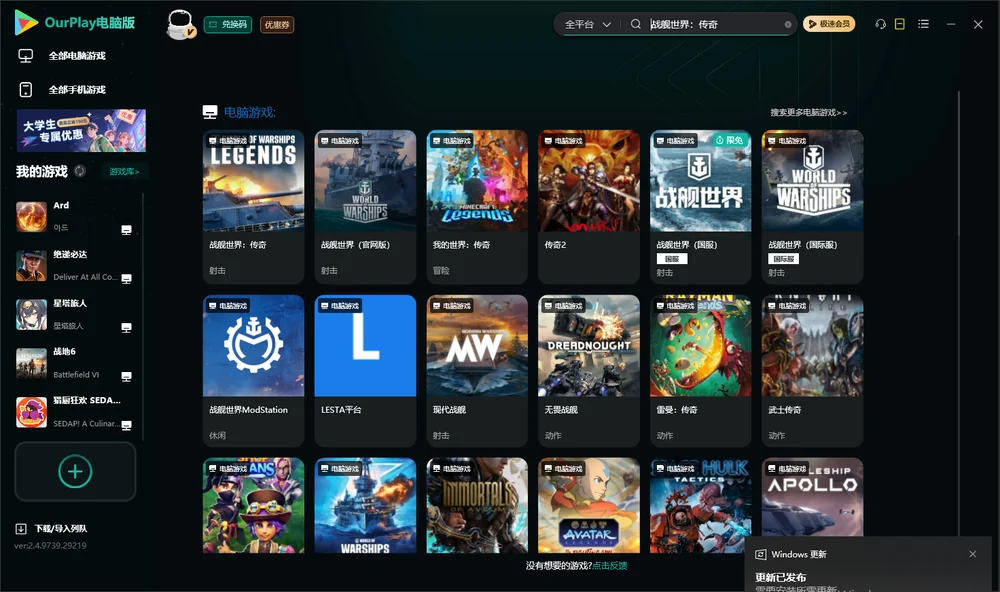The height and width of the screenshot is (592, 1000).
Task: Click the plus icon to add a game
Action: pos(75,471)
